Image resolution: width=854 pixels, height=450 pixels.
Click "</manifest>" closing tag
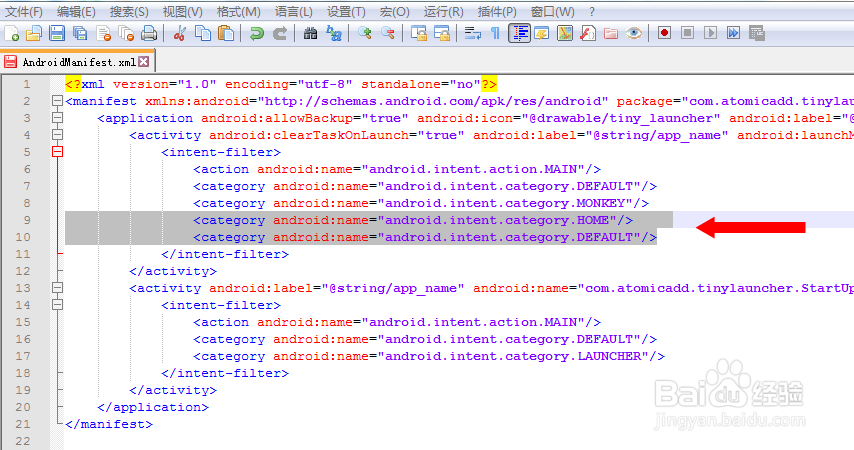click(109, 424)
